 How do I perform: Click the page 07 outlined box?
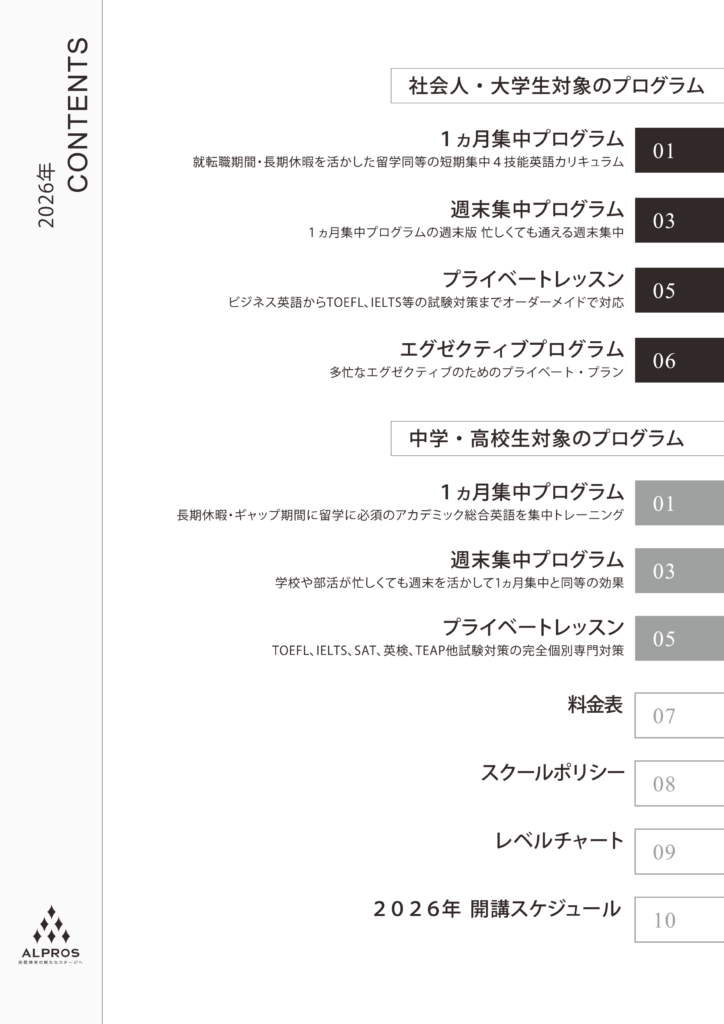pos(678,716)
